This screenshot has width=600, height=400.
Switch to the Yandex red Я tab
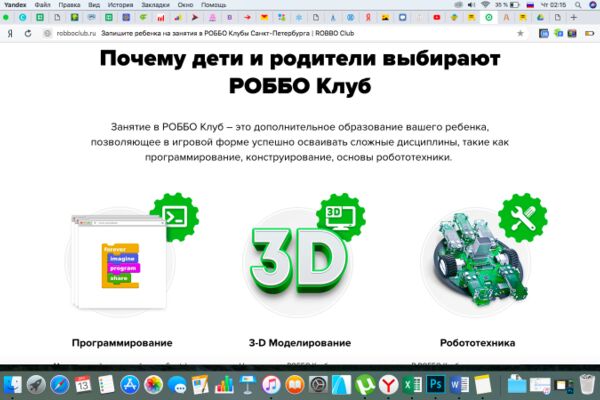(x=368, y=17)
